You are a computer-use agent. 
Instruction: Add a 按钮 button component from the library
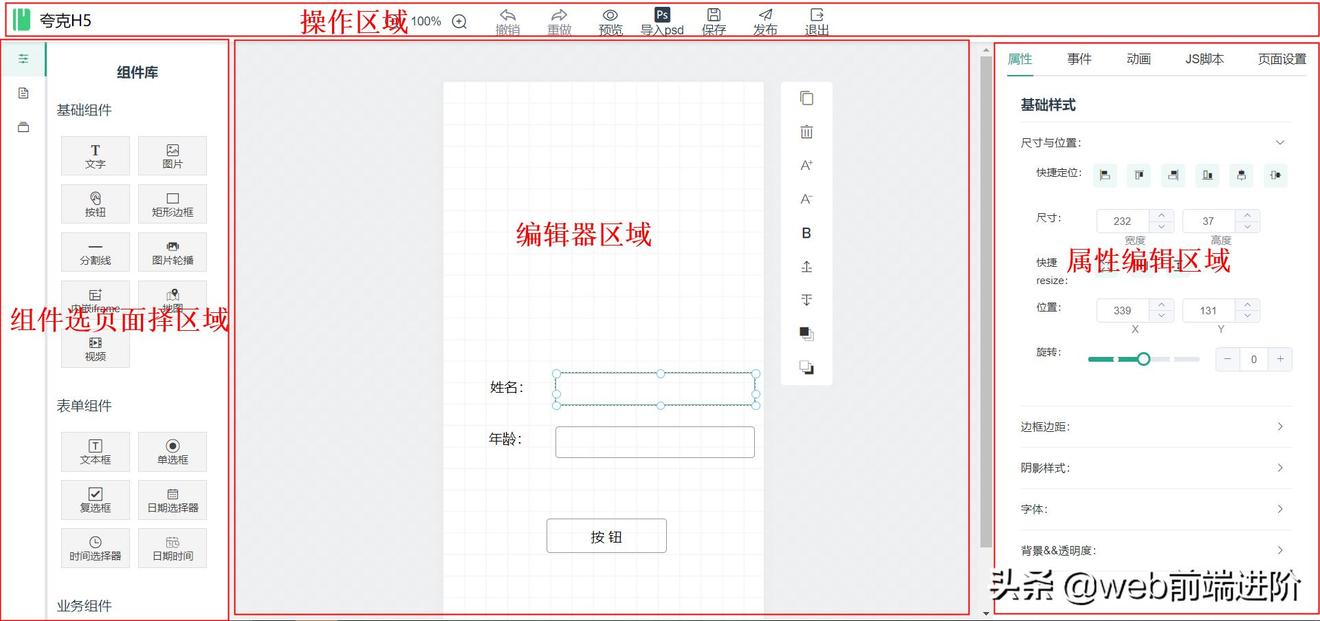point(95,204)
